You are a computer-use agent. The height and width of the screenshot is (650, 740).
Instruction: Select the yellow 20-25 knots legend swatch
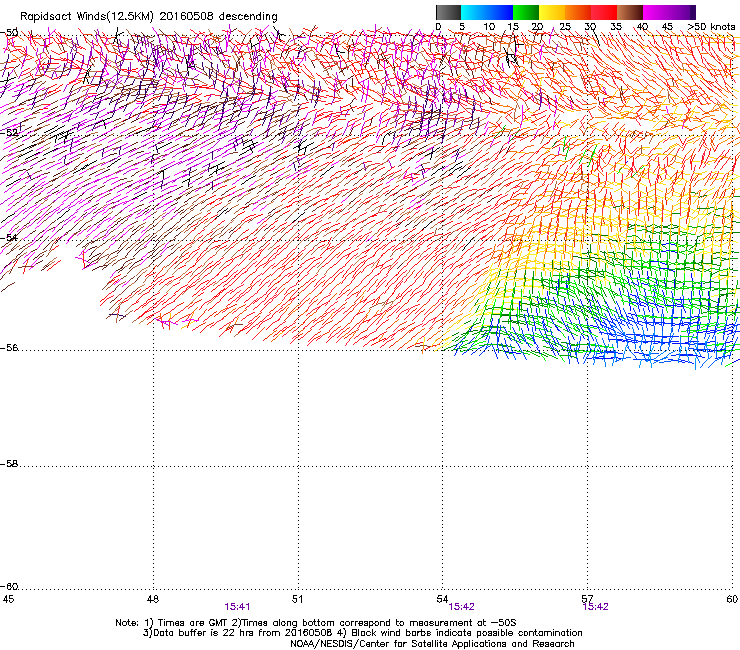(x=552, y=12)
